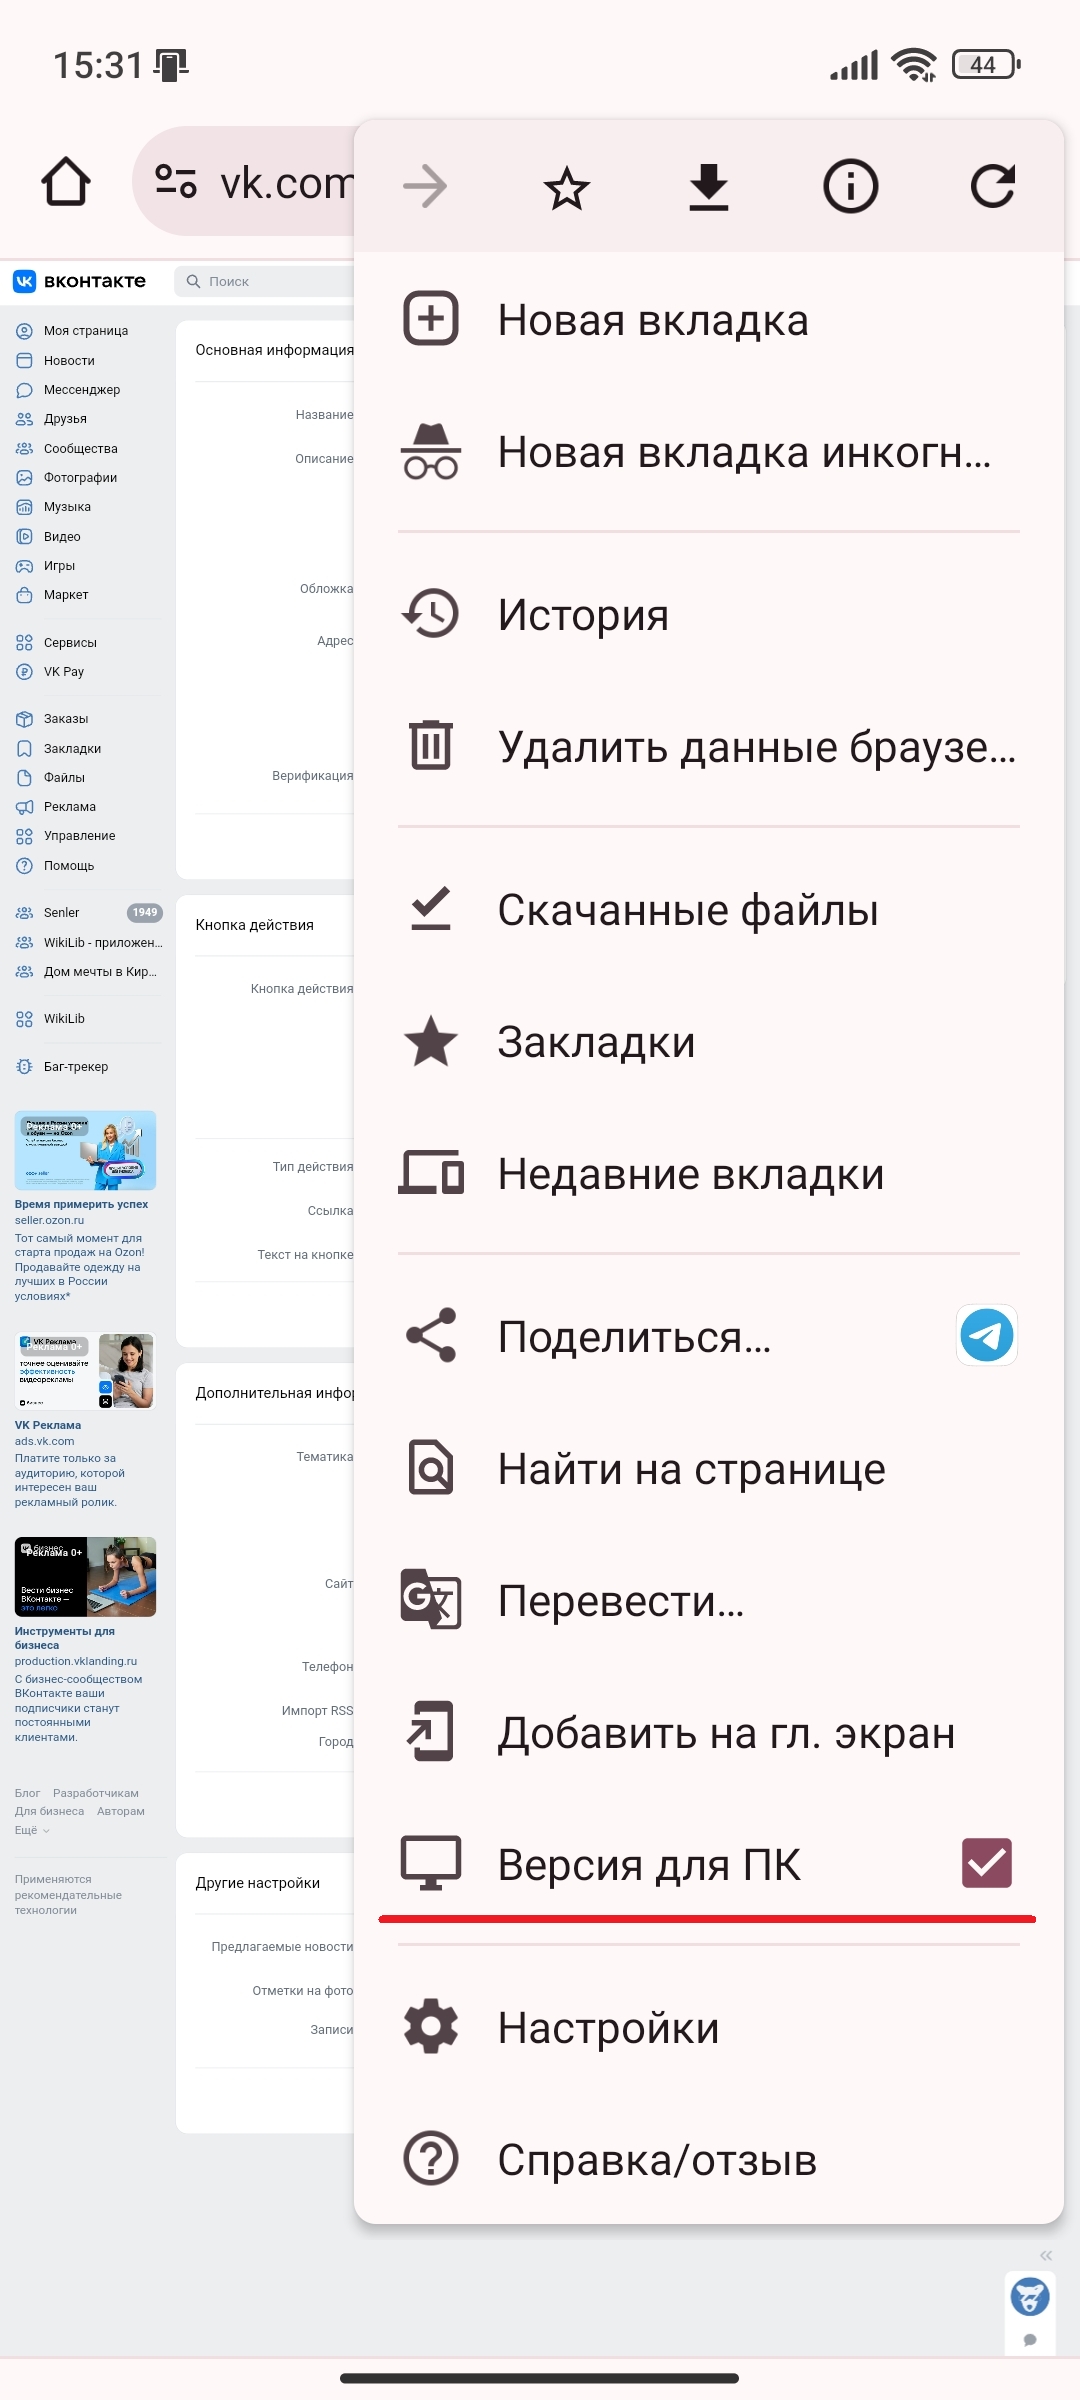Screen dimensions: 1080x2400
Task: Reload the page with refresh icon
Action: tap(992, 187)
